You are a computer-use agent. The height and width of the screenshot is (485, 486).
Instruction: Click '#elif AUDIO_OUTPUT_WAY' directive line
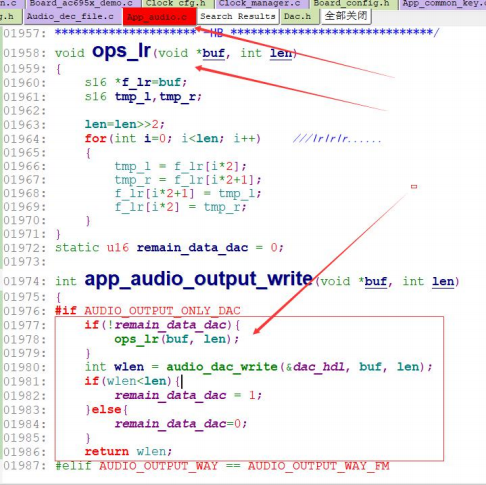[222, 466]
